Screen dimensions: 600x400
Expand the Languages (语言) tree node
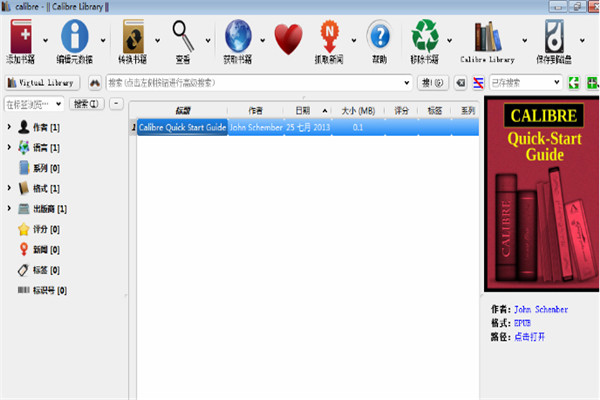tap(9, 147)
